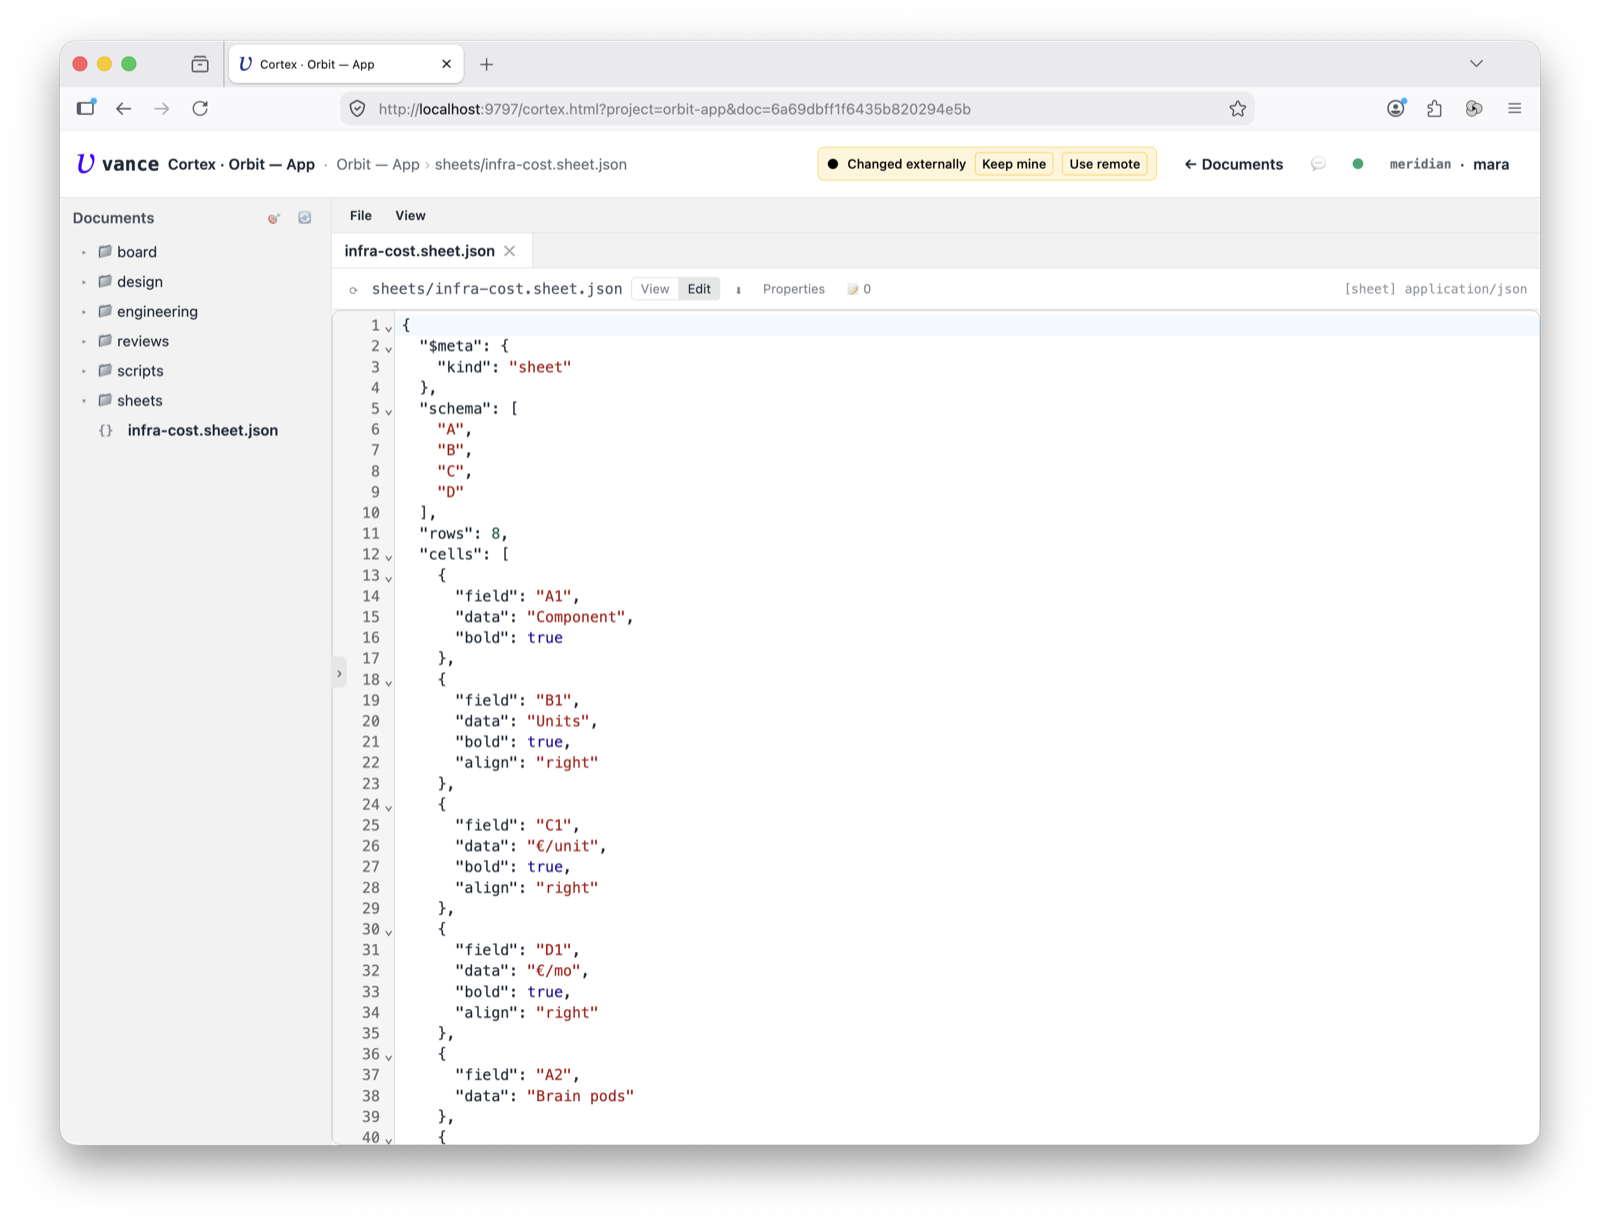Expand the board folder
Viewport: 1600px width, 1224px height.
(x=84, y=252)
